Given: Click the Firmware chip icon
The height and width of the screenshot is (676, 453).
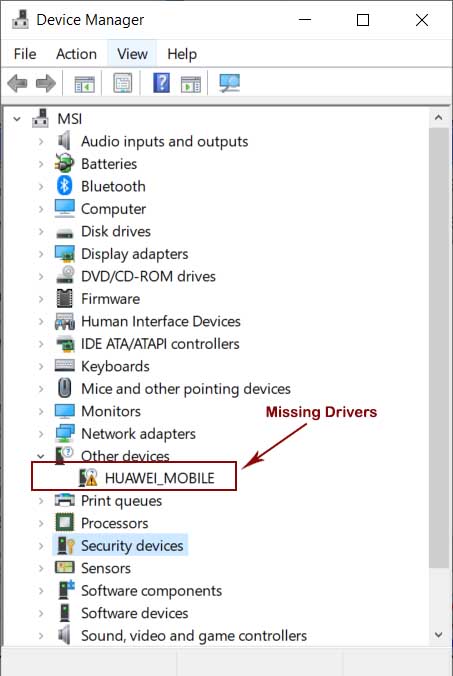Looking at the screenshot, I should coord(65,298).
